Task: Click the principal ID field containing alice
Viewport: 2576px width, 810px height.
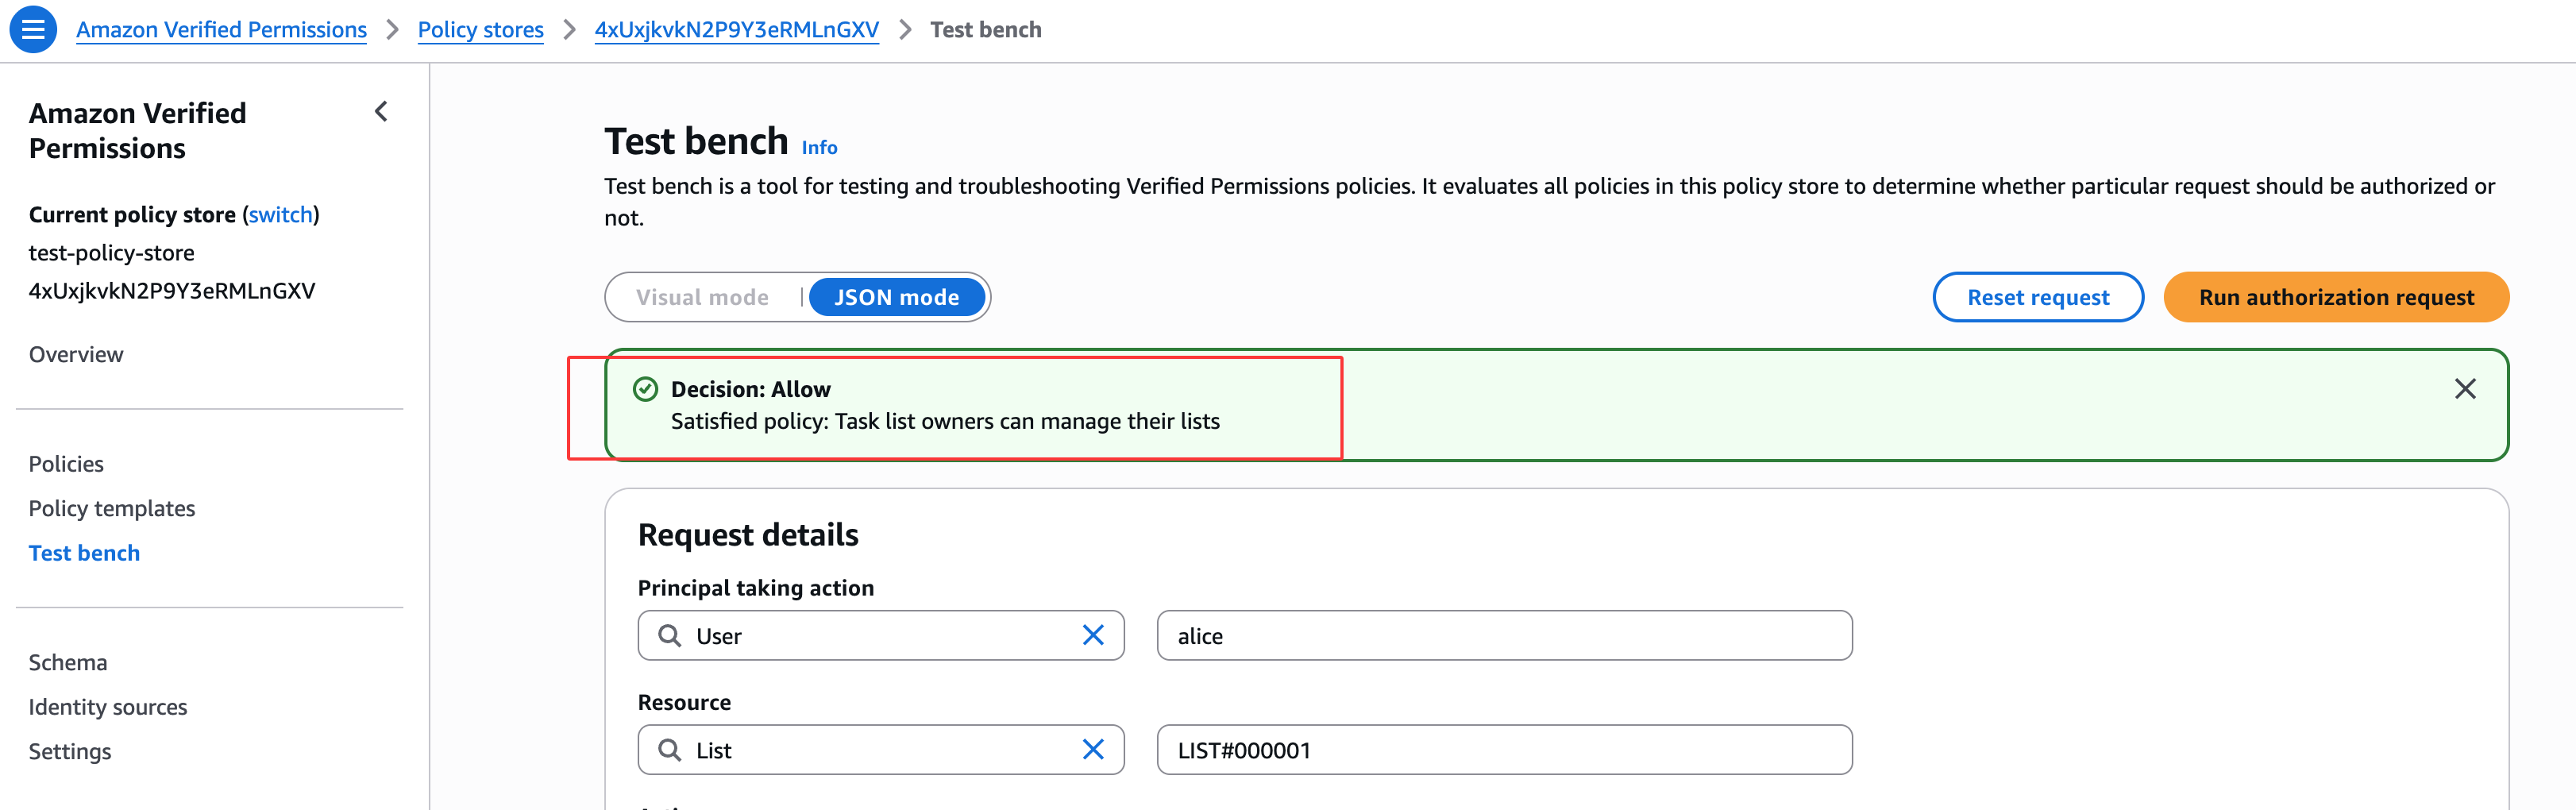Action: coord(1503,636)
